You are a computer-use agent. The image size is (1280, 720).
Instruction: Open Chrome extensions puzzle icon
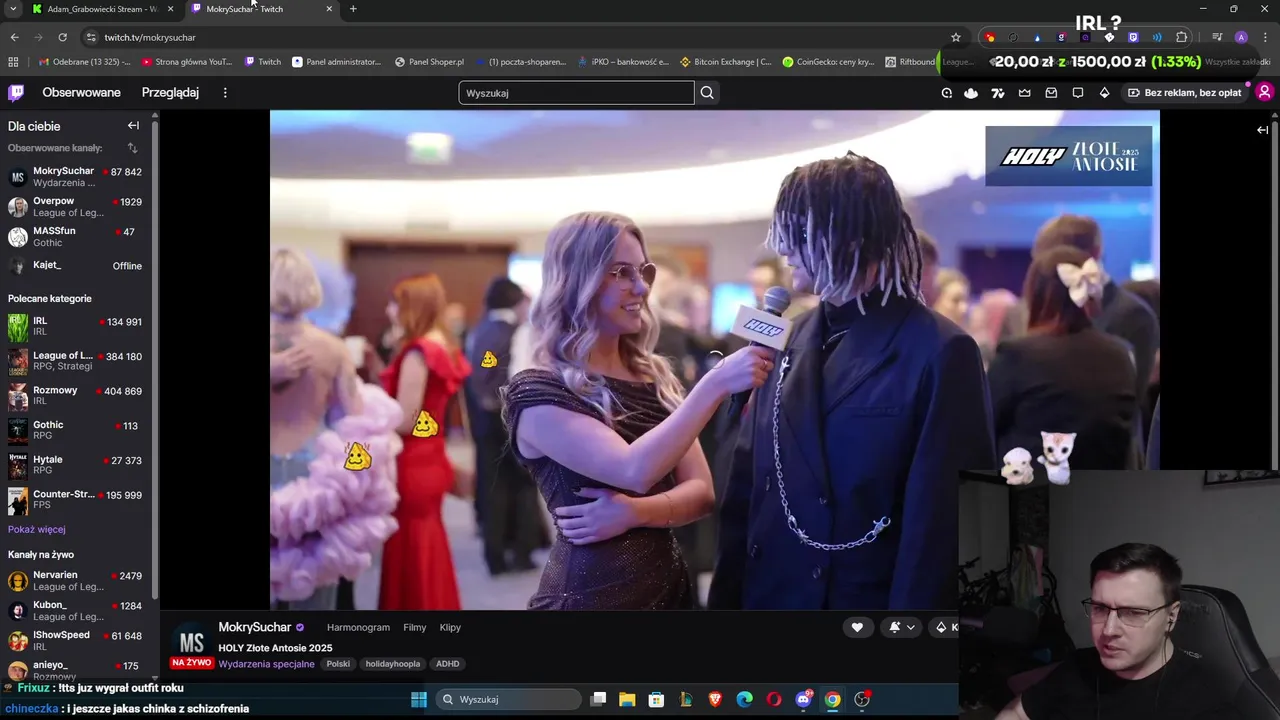click(1182, 37)
